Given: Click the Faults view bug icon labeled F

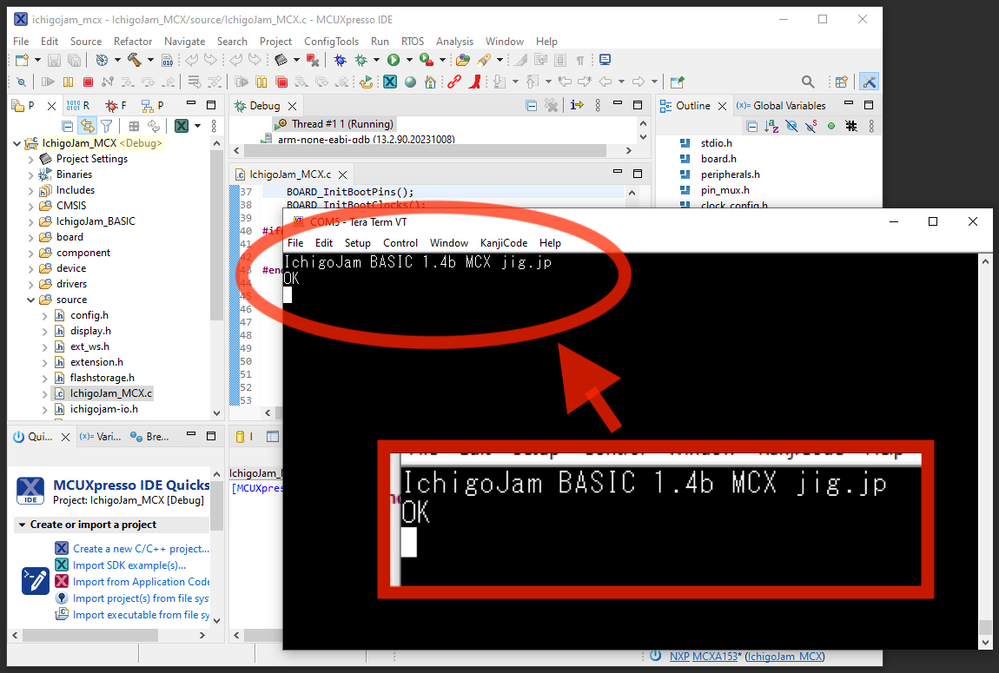Looking at the screenshot, I should (116, 105).
